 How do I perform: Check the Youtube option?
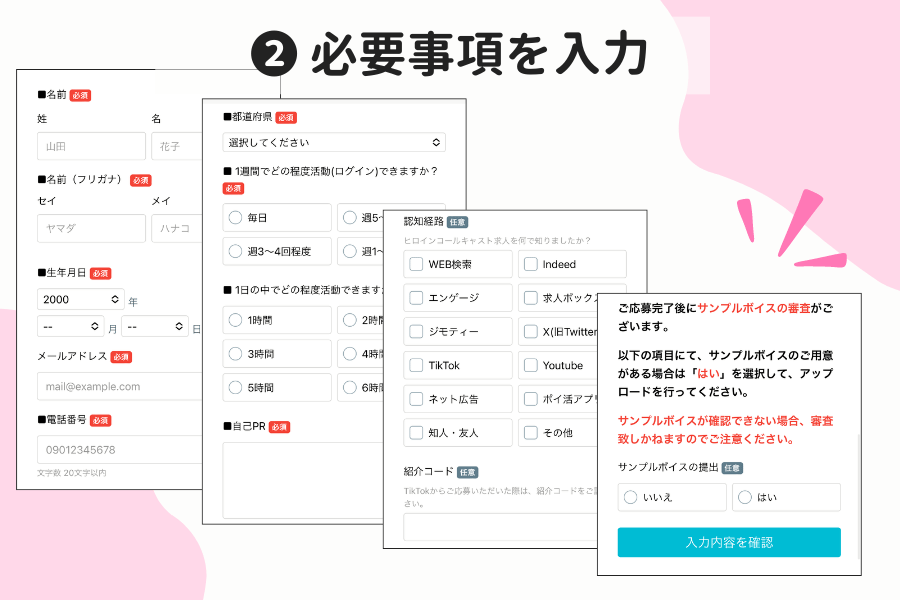point(530,365)
